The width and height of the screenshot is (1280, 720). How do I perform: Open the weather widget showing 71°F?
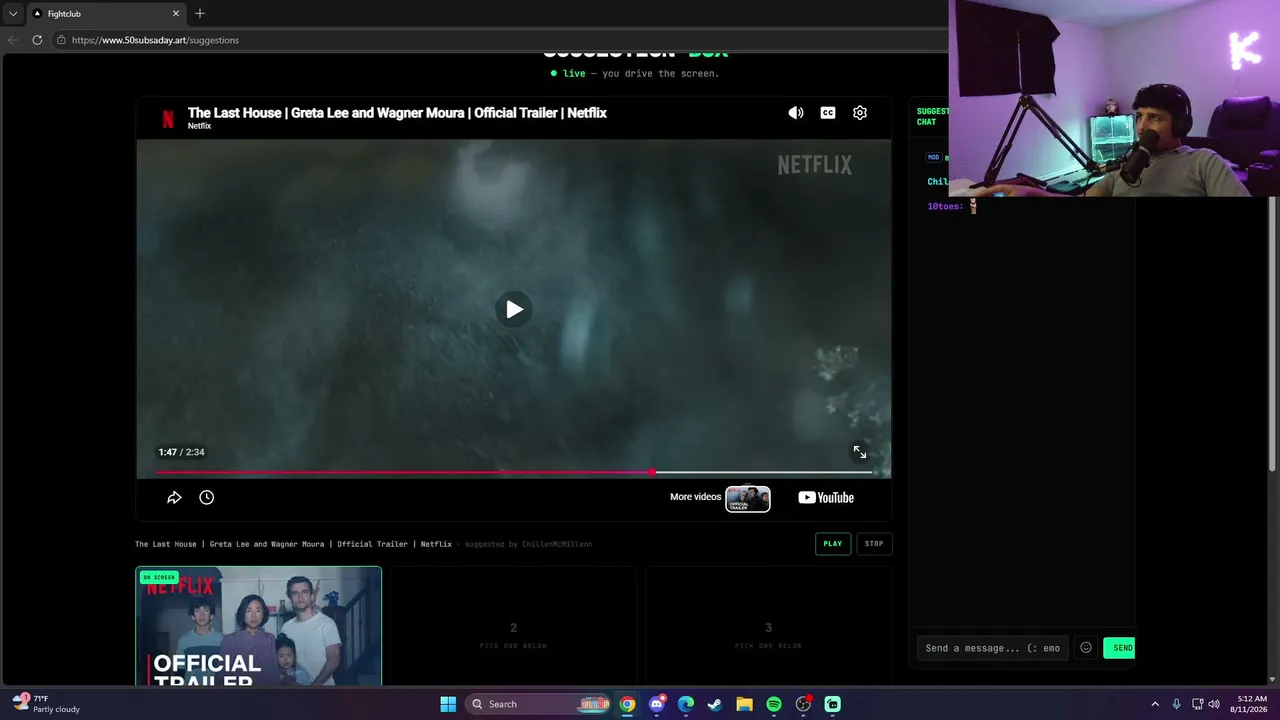tap(46, 704)
